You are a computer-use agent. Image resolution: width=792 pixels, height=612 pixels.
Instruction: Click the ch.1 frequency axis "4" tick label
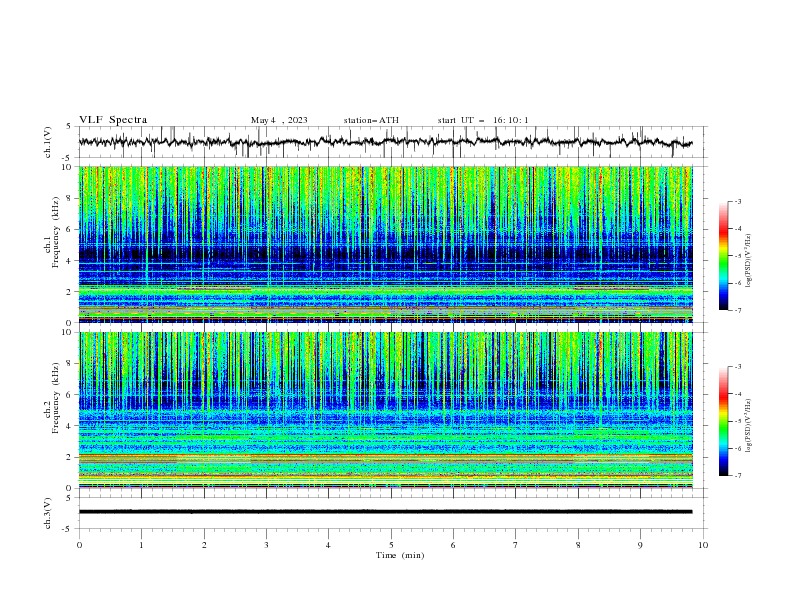point(71,261)
